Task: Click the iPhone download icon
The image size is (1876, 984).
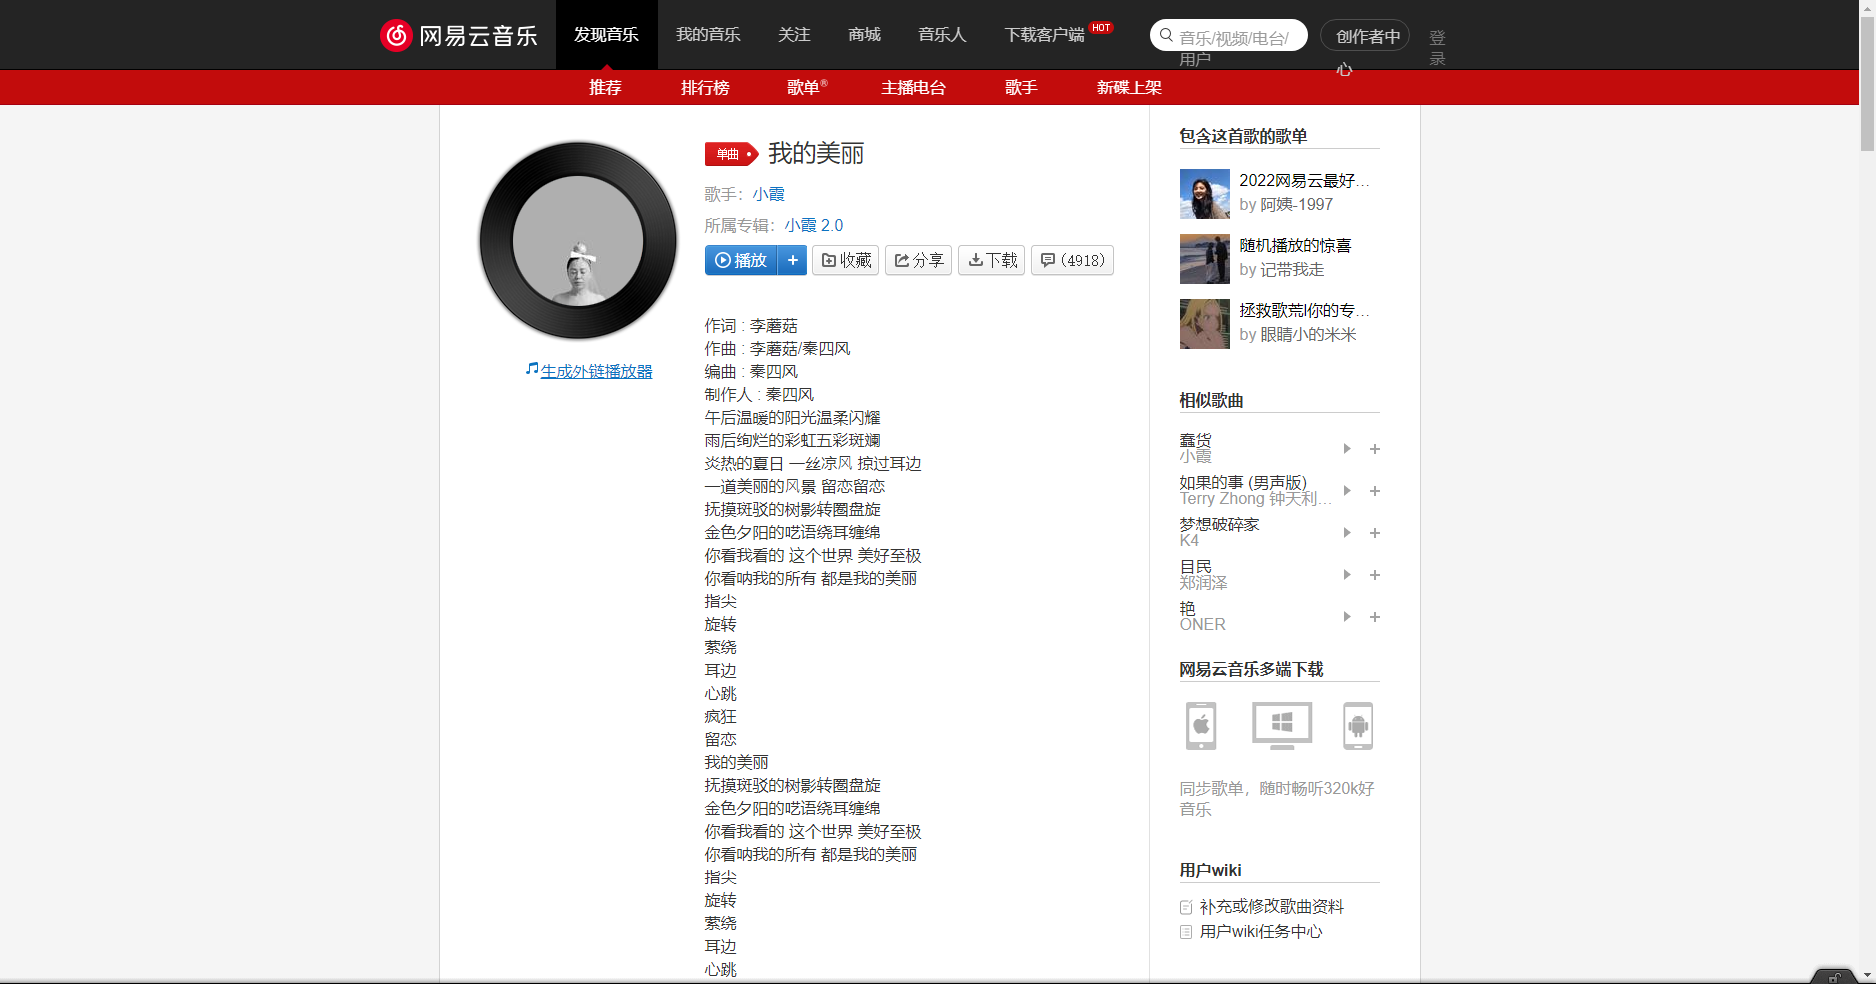Action: [x=1200, y=726]
